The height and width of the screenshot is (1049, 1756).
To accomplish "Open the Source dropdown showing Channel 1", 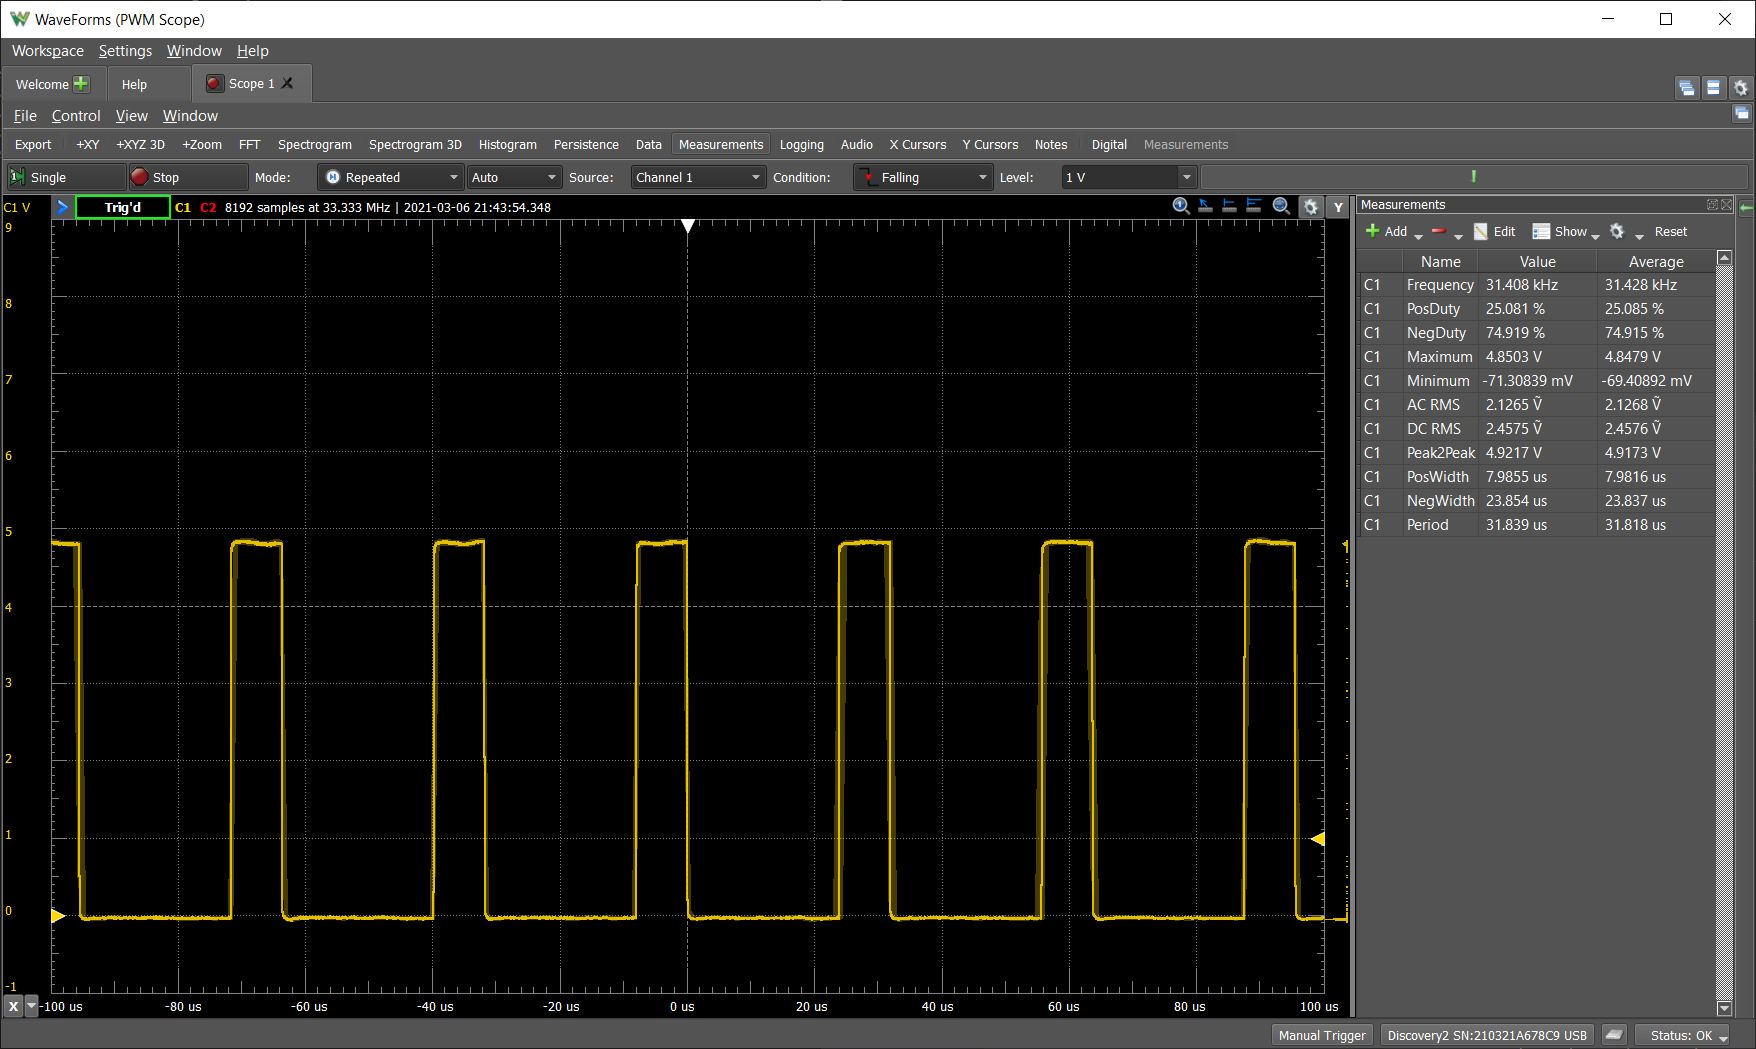I will (699, 177).
